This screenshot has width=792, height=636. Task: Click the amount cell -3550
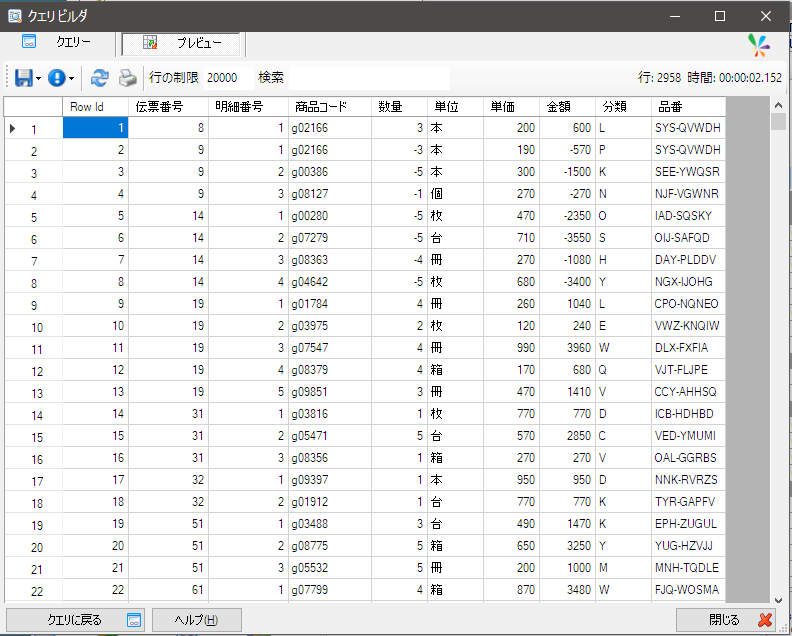(x=567, y=238)
